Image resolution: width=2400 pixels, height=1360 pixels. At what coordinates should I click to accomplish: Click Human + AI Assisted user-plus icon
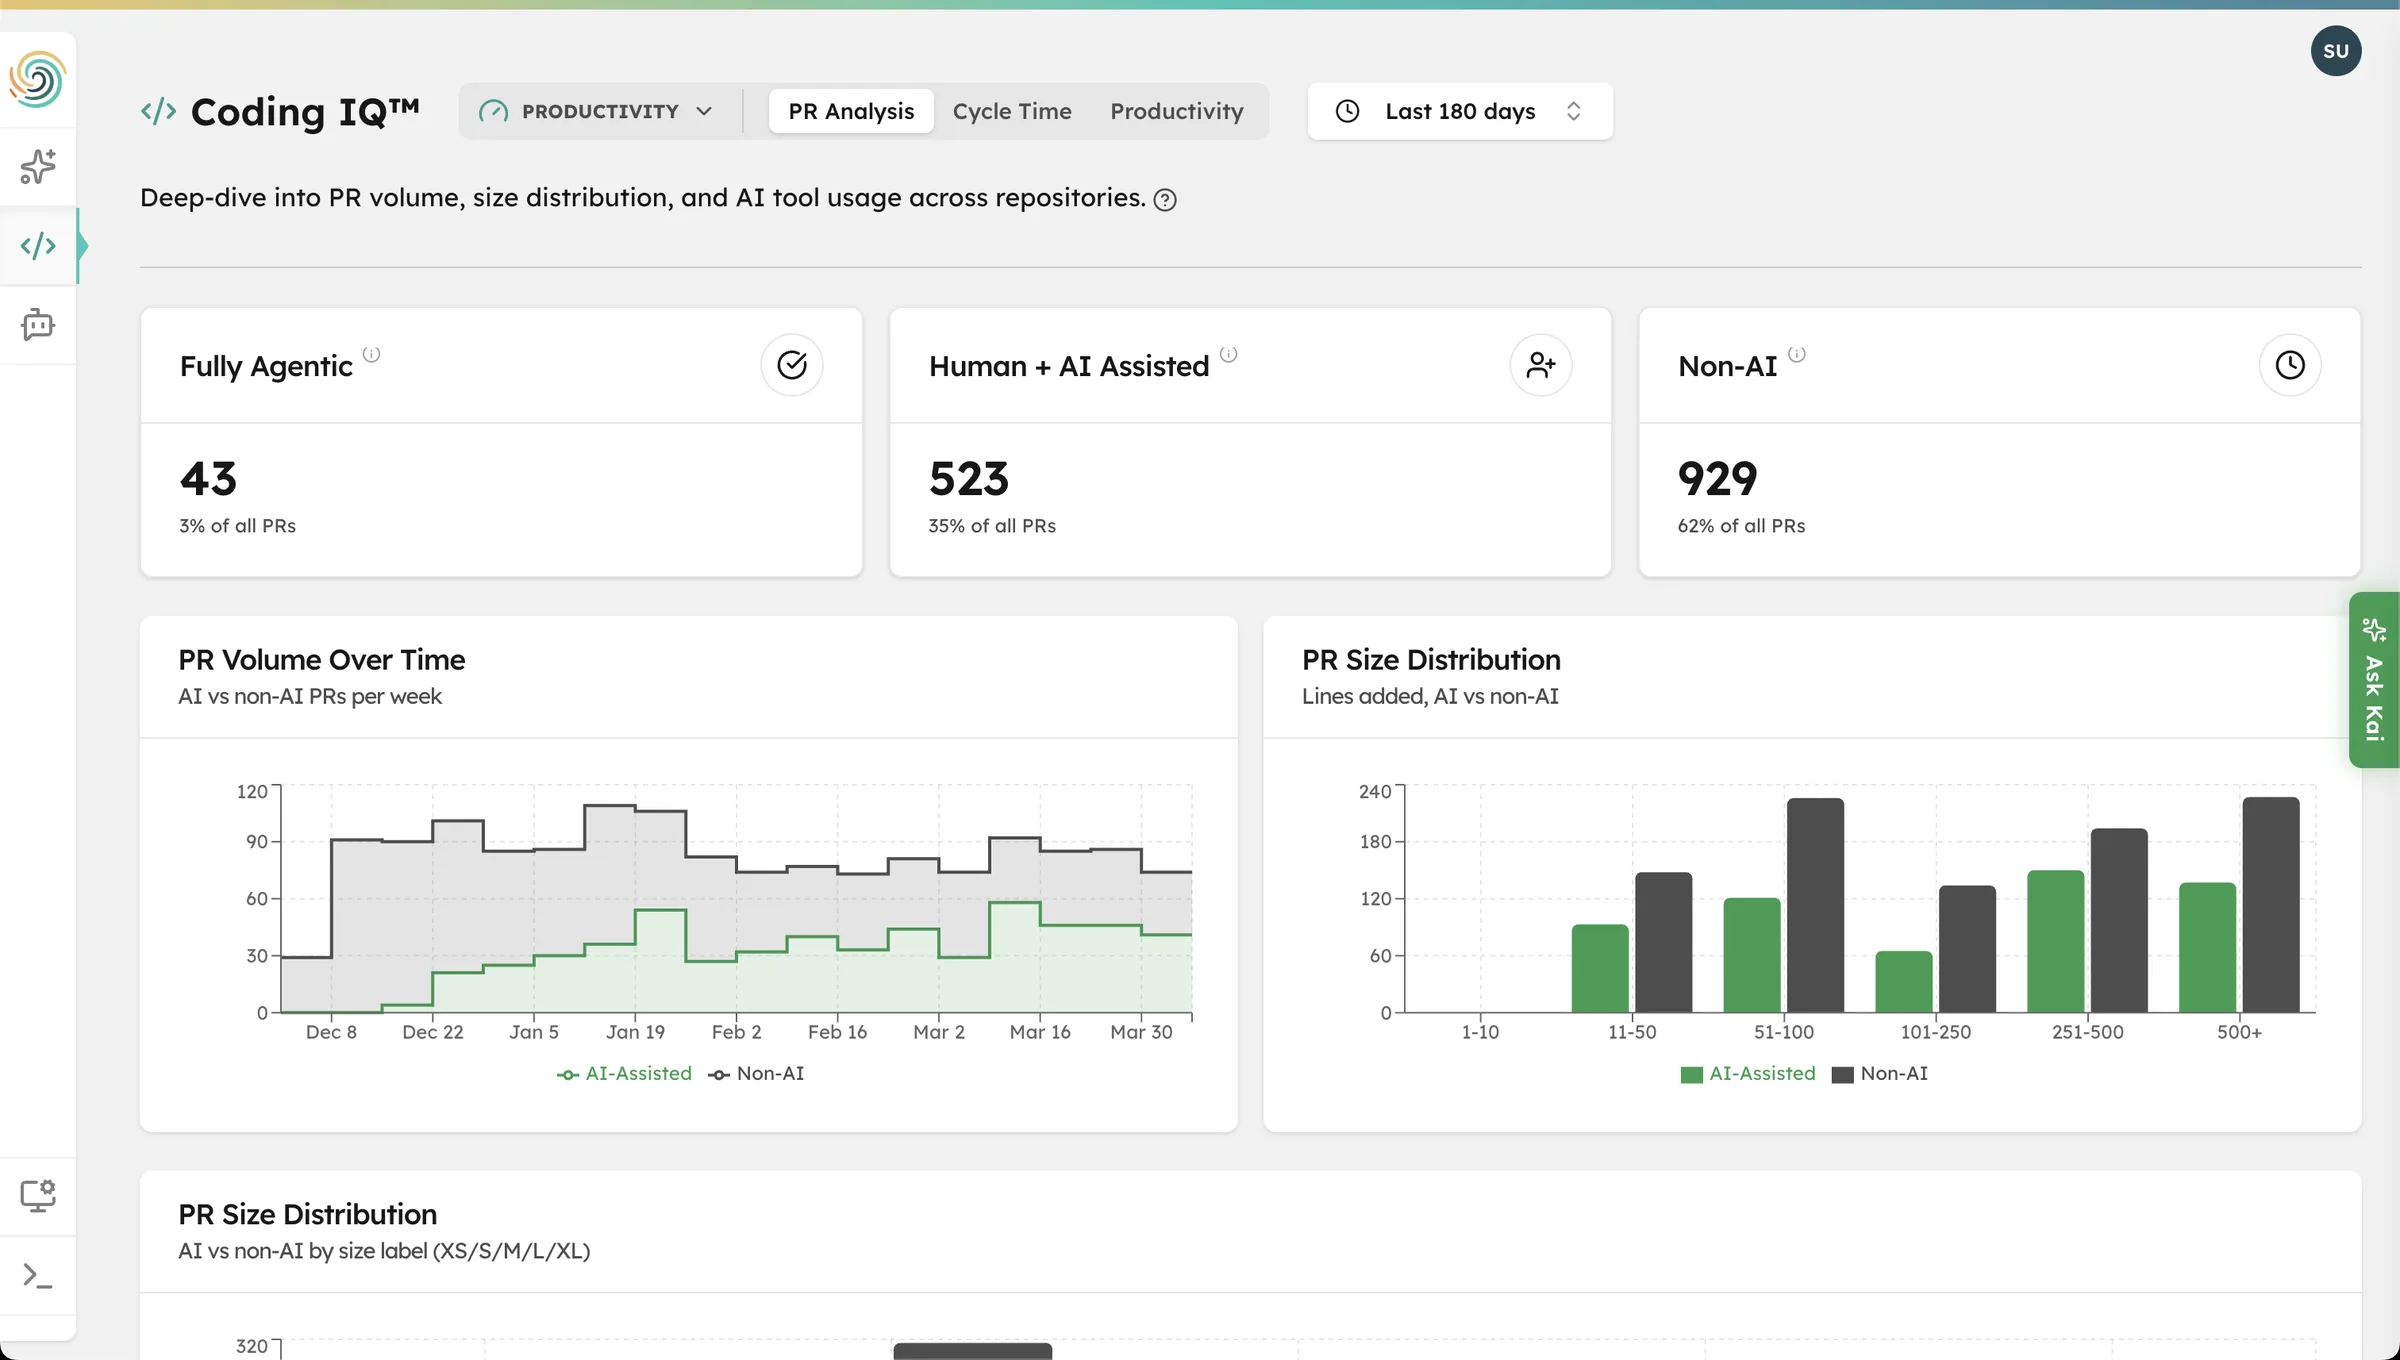[x=1540, y=365]
